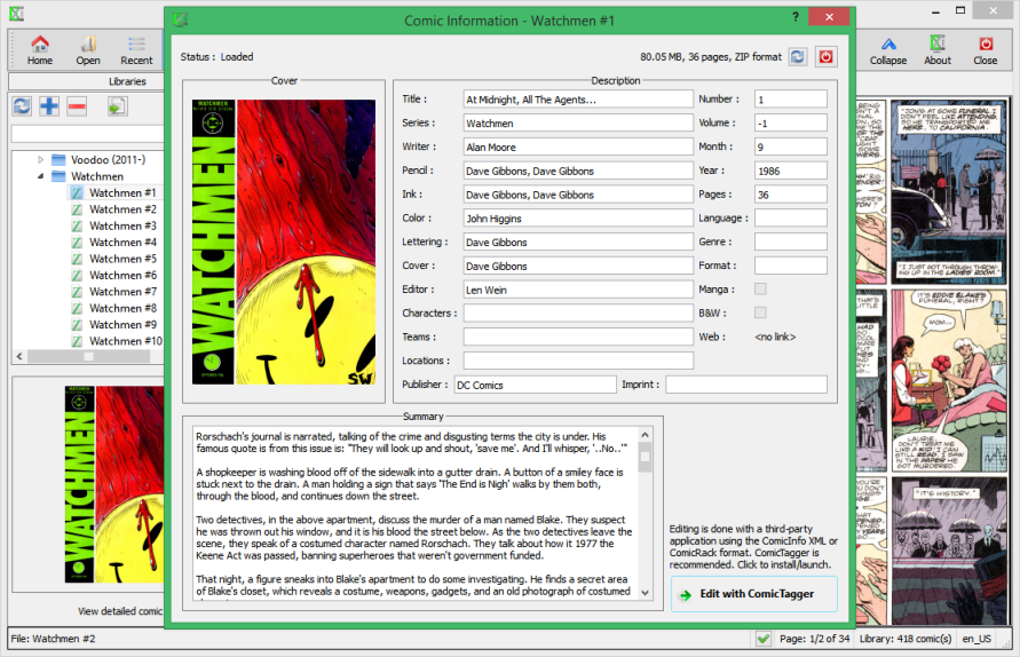Add a library with plus icon
1020x657 pixels.
tap(49, 106)
